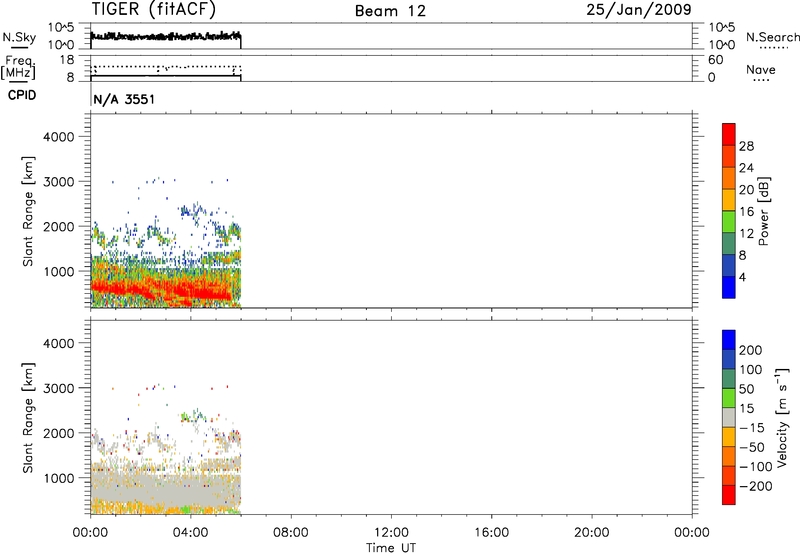Click the "-50" value on velocity colorbar
This screenshot has width=800, height=554.
(752, 447)
